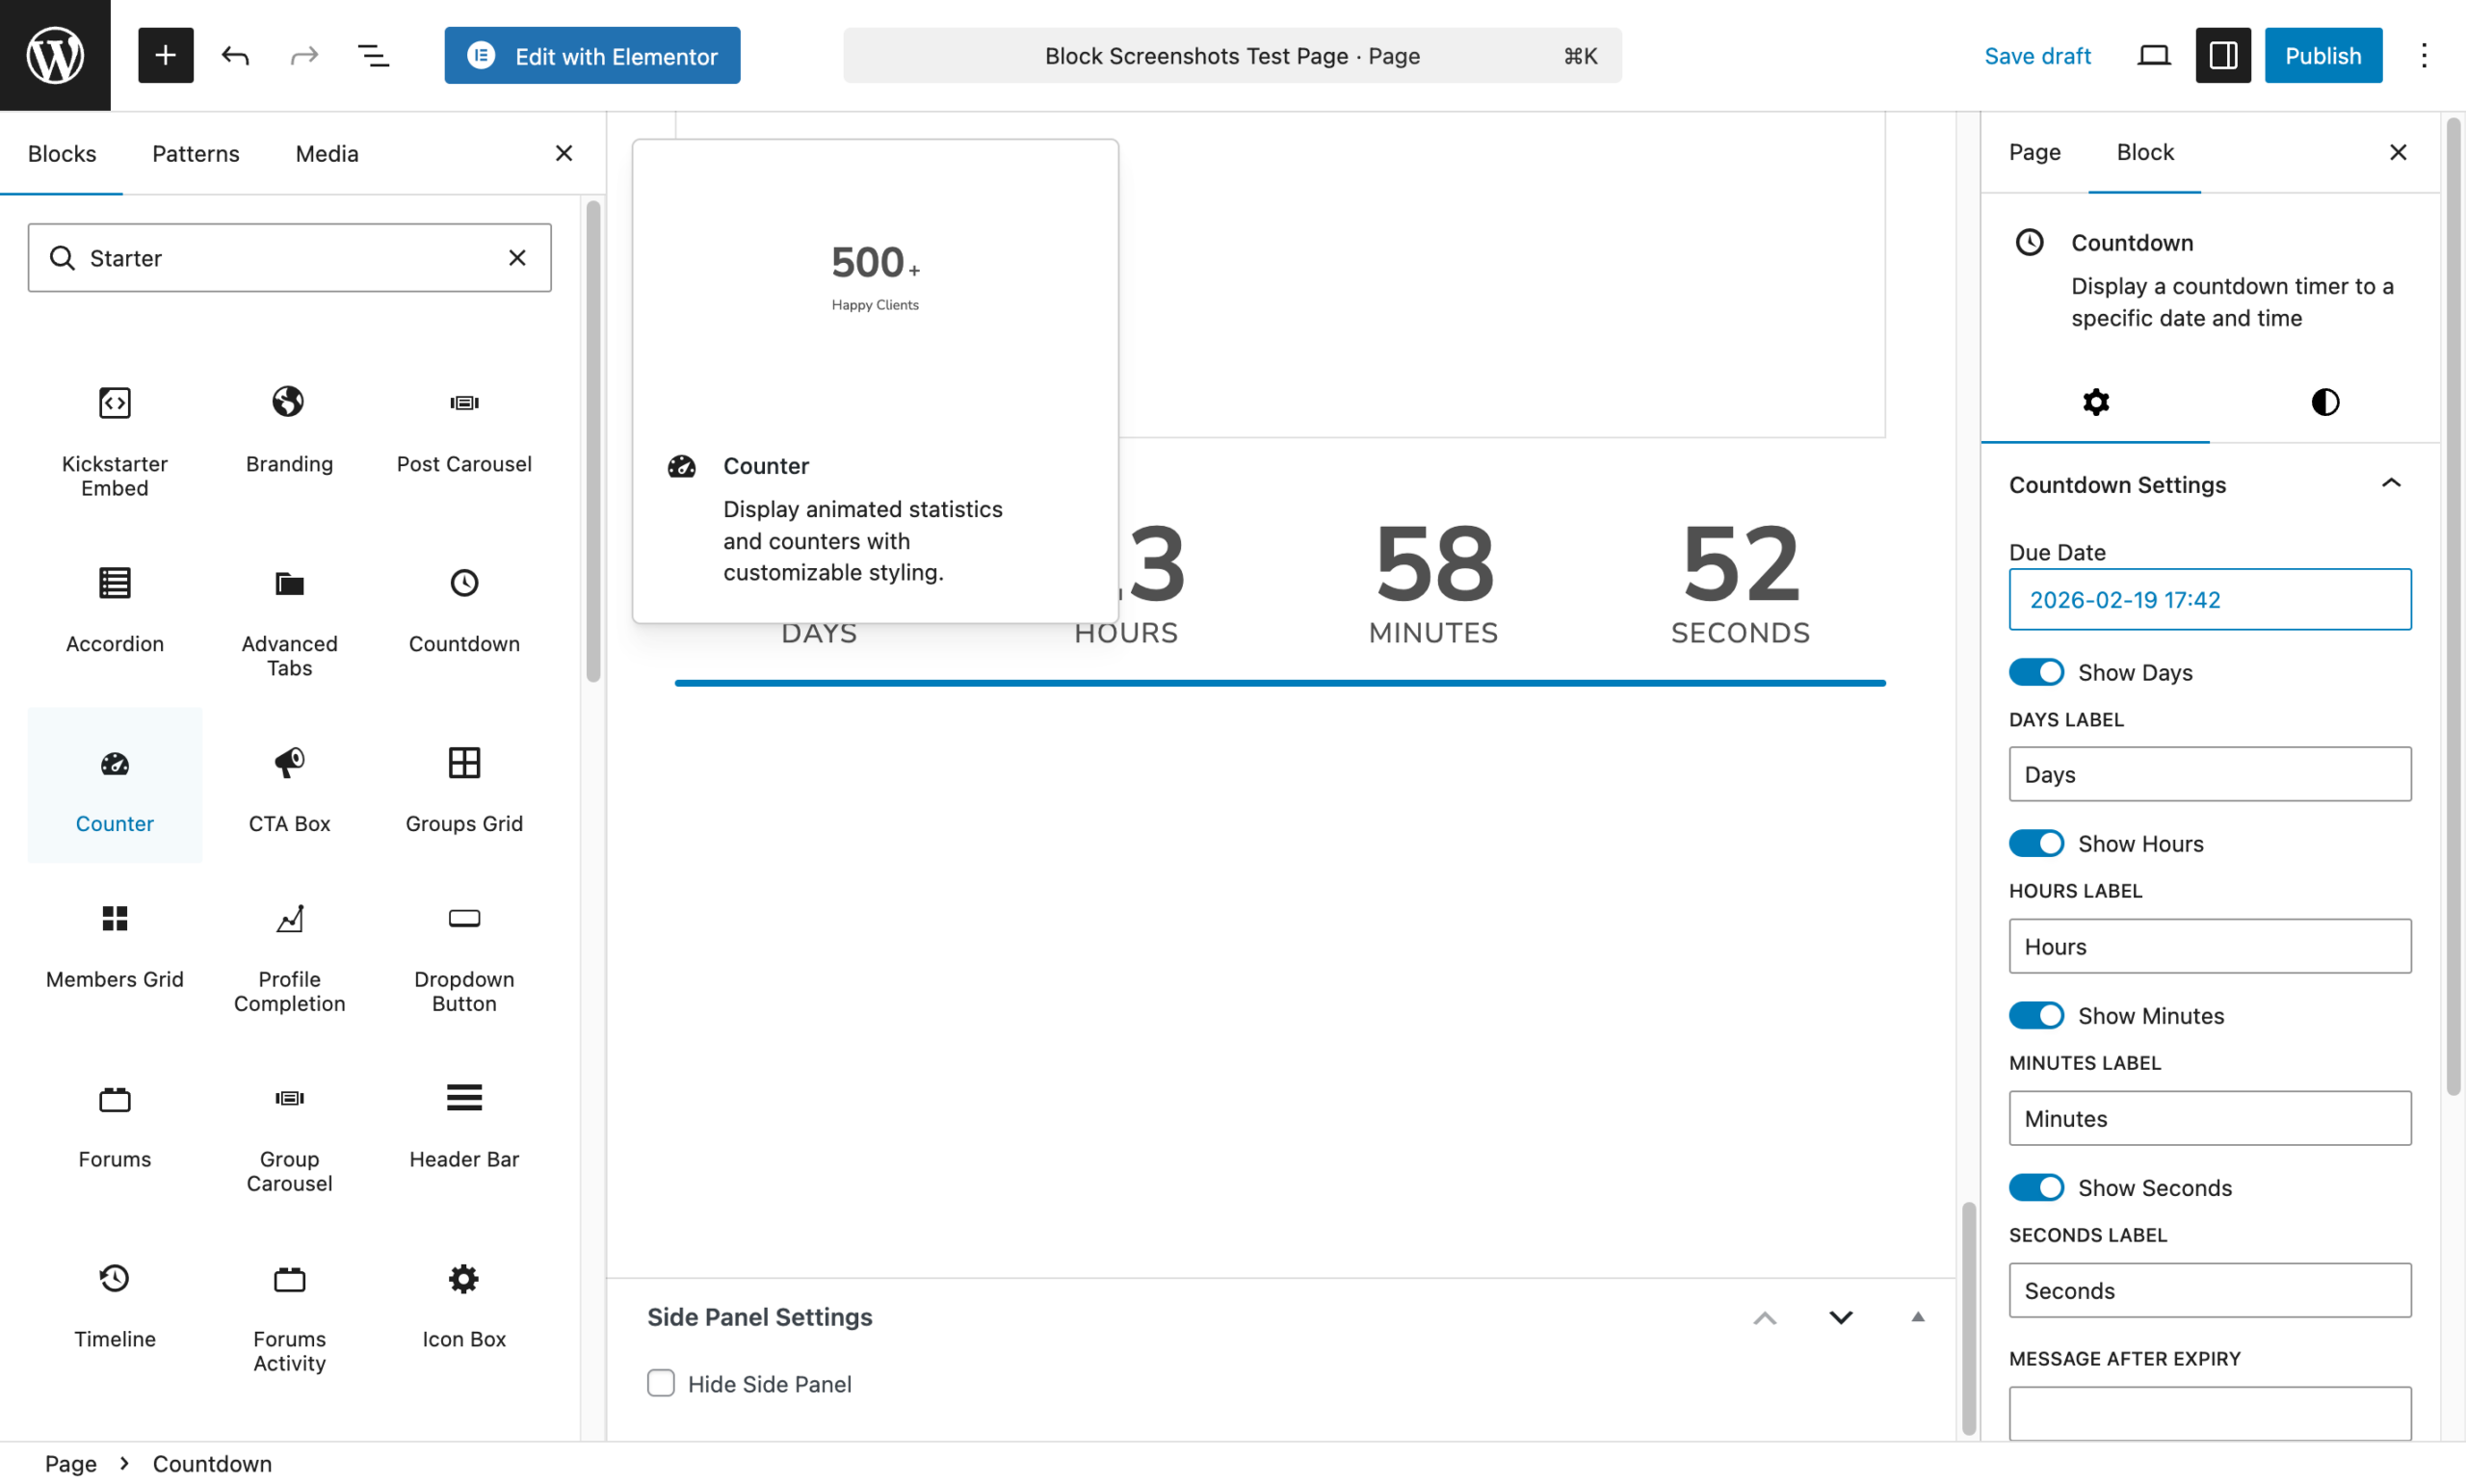Move Side Panel Settings box down
Viewport: 2466px width, 1484px height.
point(1841,1317)
